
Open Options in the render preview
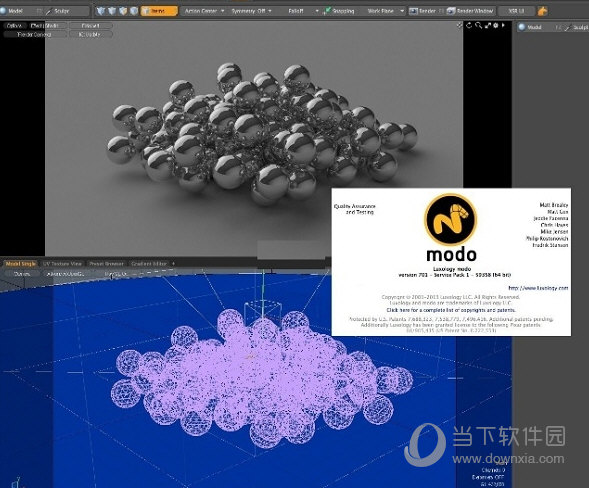coord(14,26)
